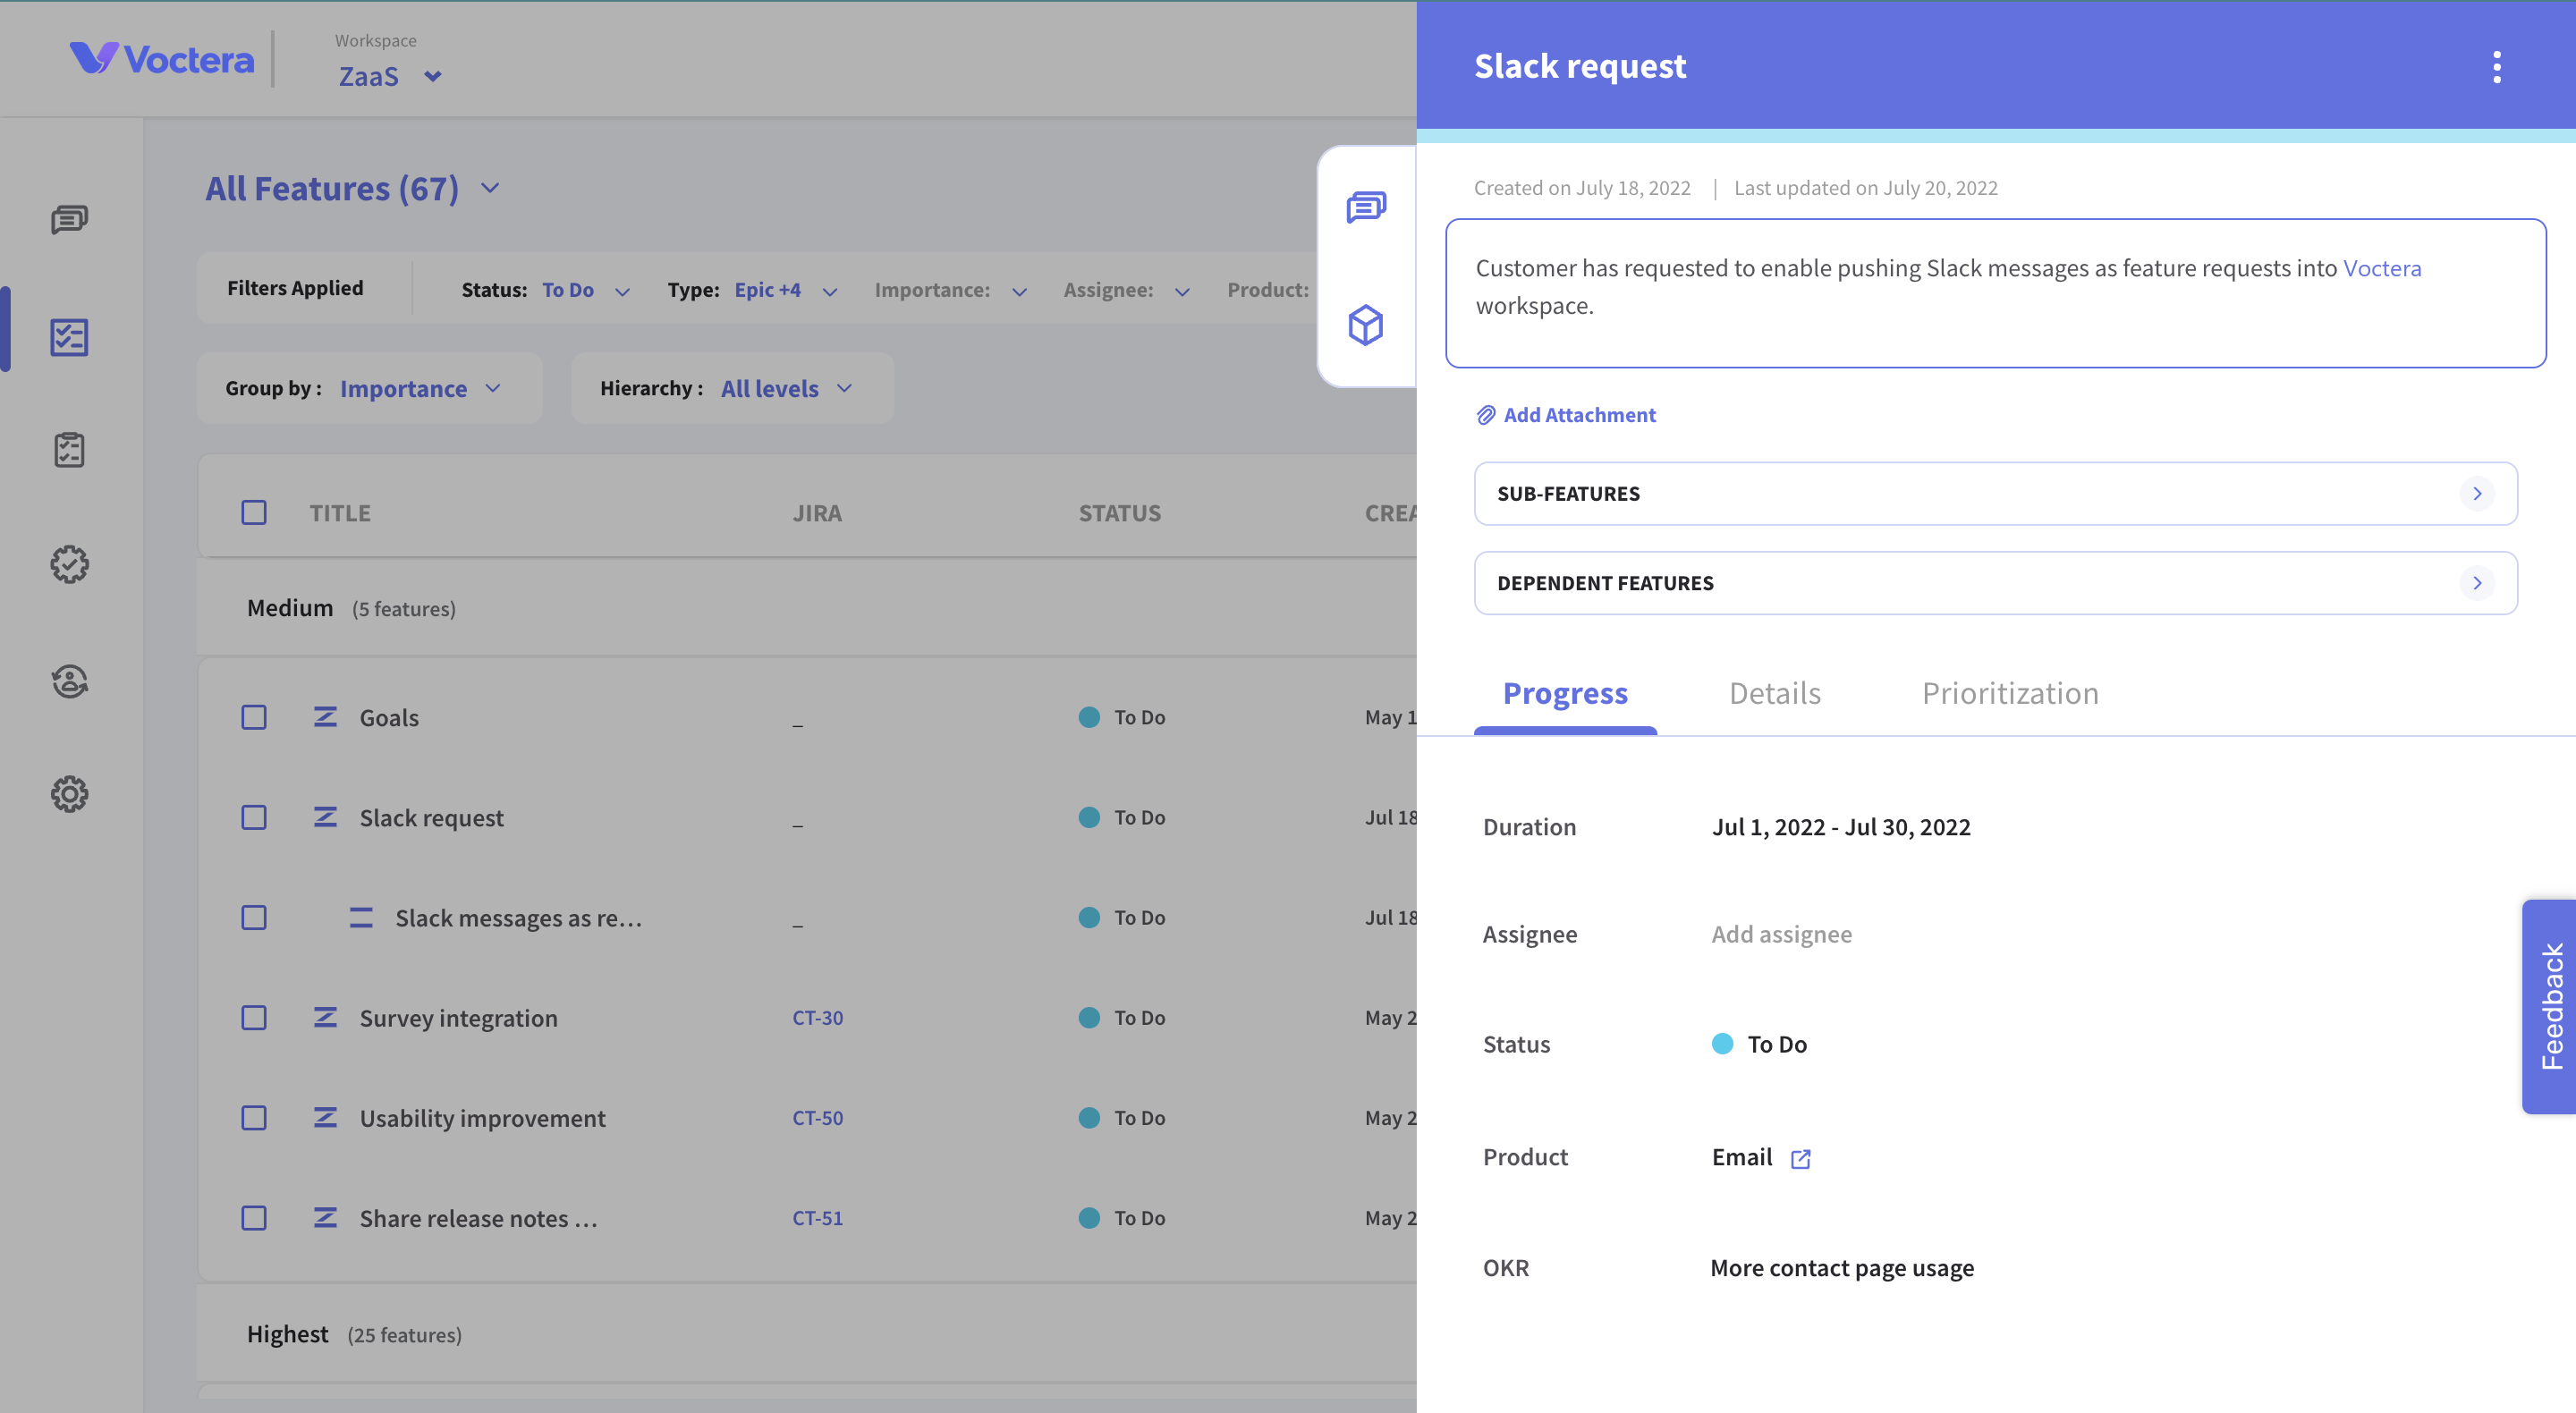Click the Voctera logo
The width and height of the screenshot is (2576, 1413).
point(162,59)
